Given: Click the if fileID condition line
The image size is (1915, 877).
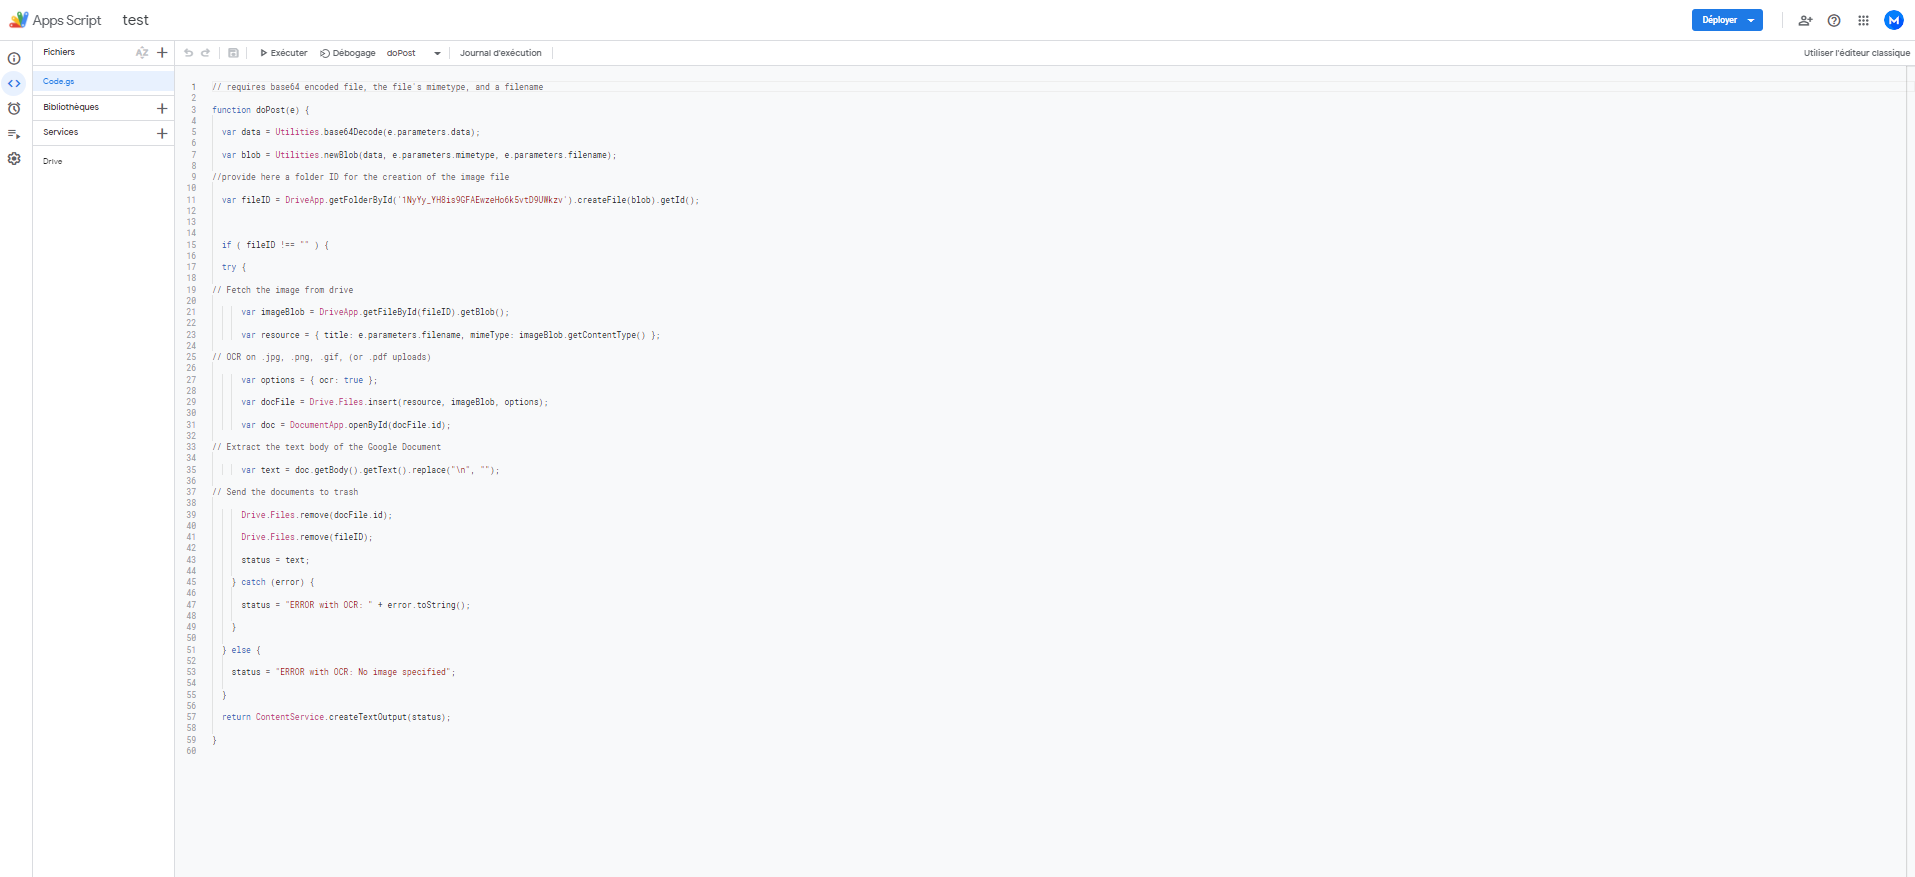Looking at the screenshot, I should pos(275,245).
